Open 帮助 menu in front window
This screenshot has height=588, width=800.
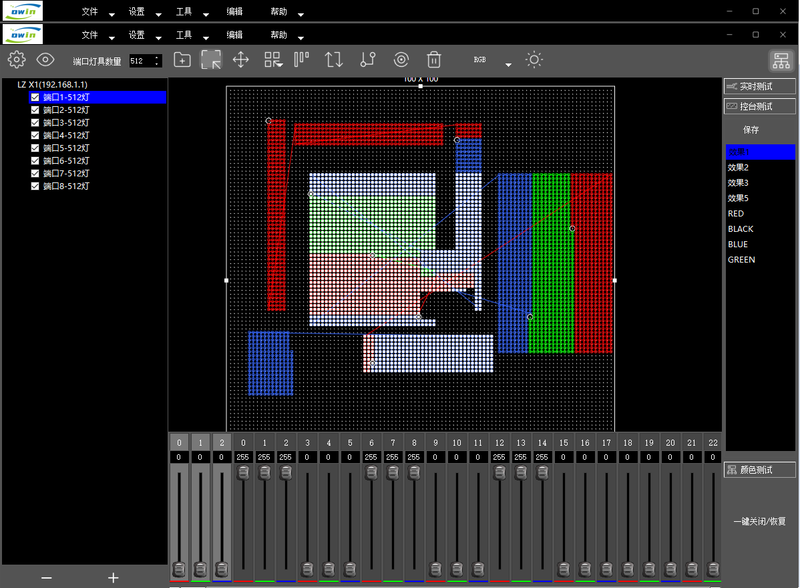[279, 35]
